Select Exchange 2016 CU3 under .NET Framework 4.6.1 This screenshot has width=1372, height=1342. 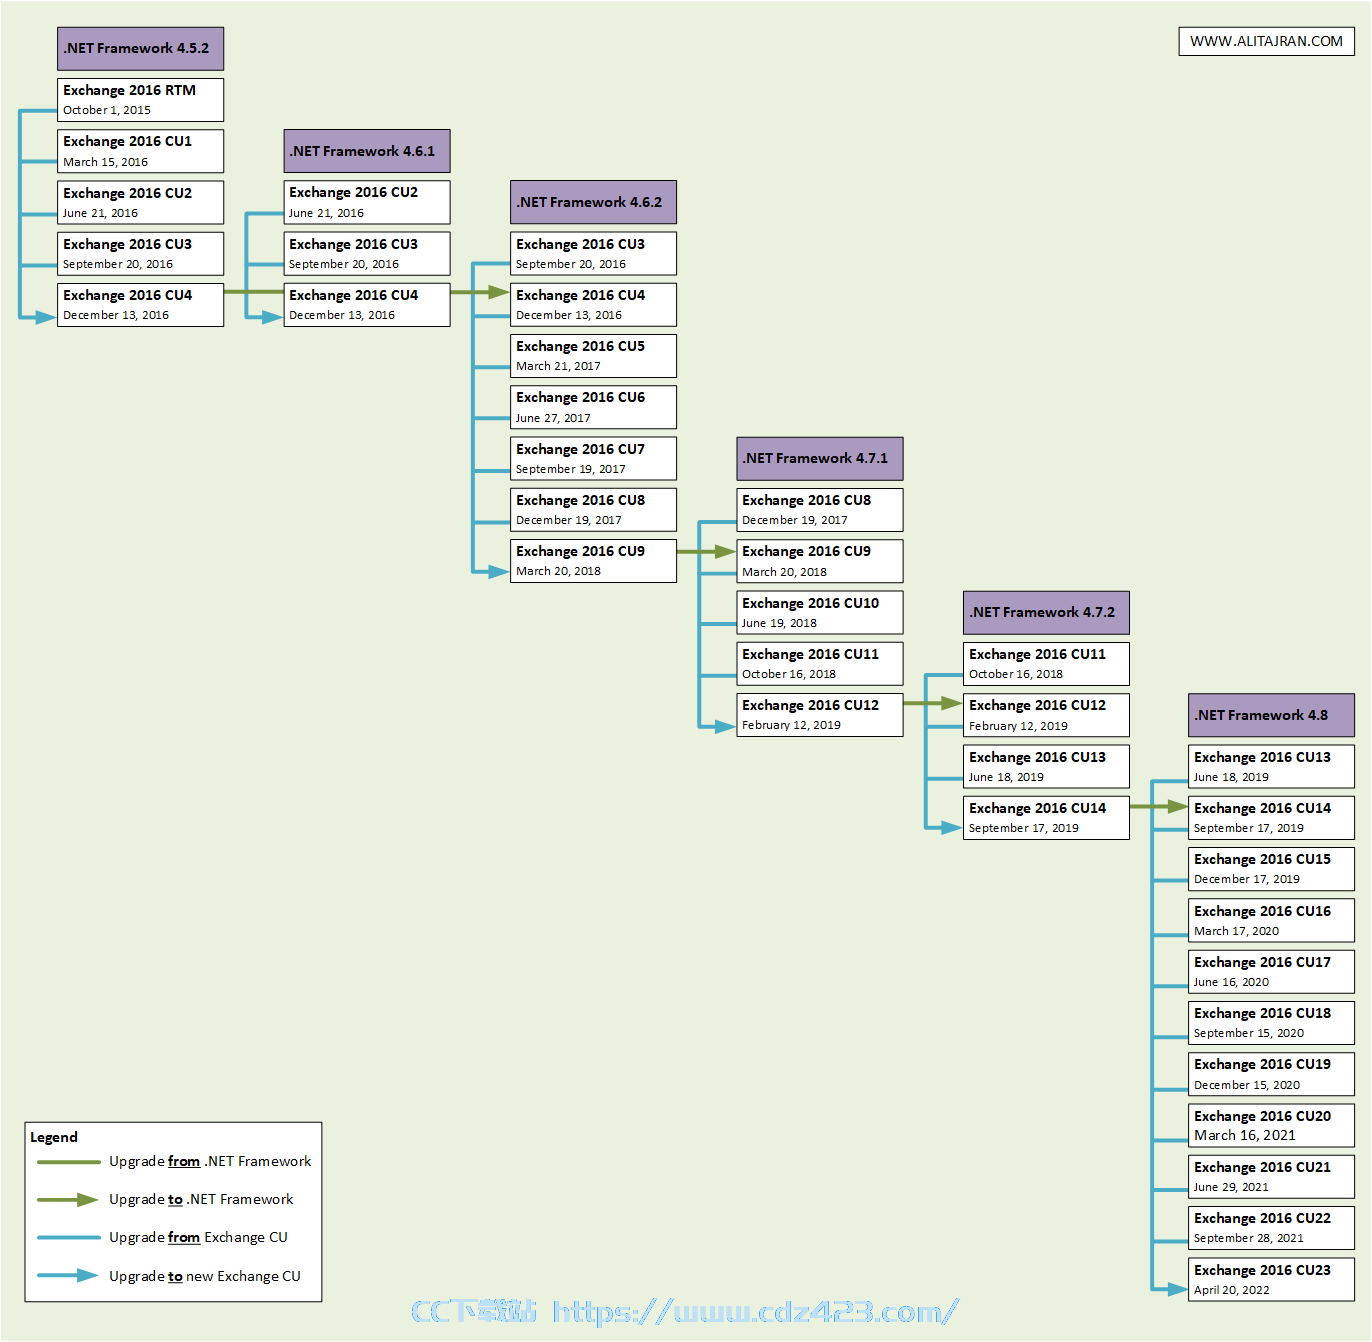(367, 253)
